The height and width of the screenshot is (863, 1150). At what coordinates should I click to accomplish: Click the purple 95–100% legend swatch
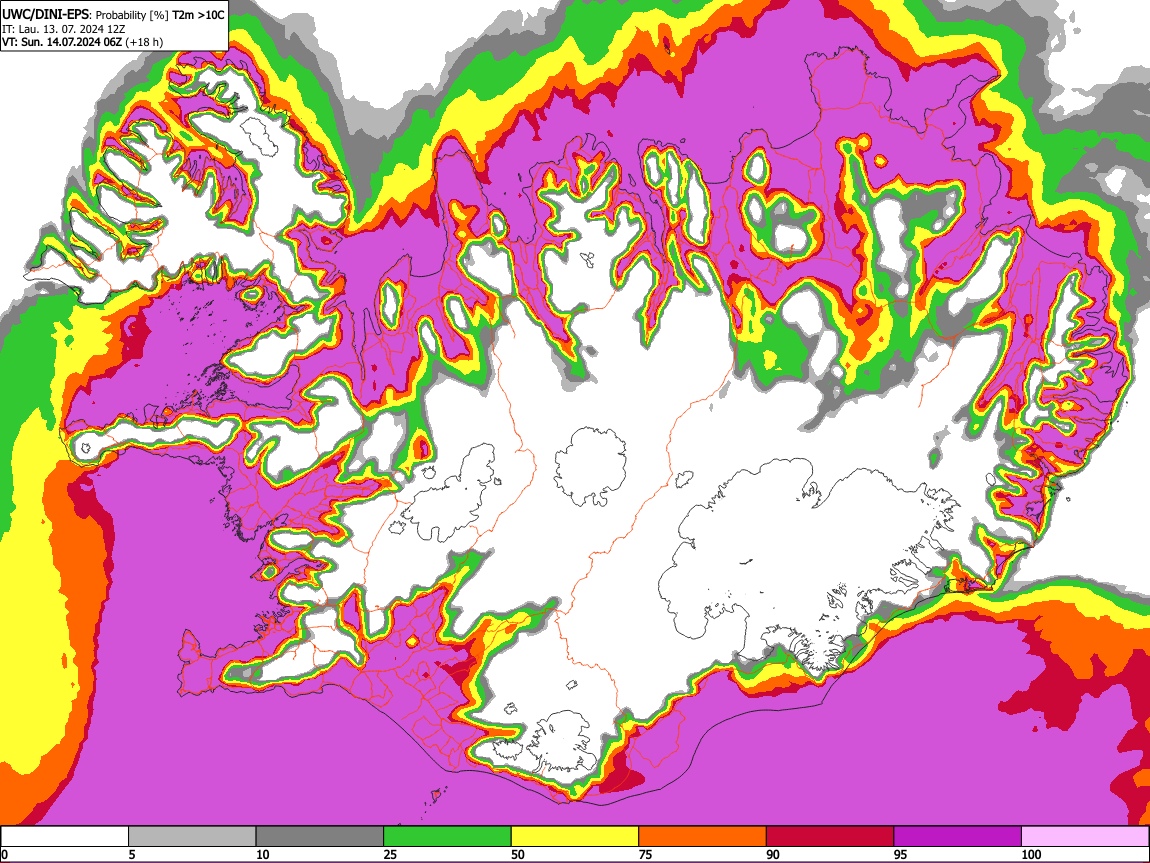tap(958, 837)
